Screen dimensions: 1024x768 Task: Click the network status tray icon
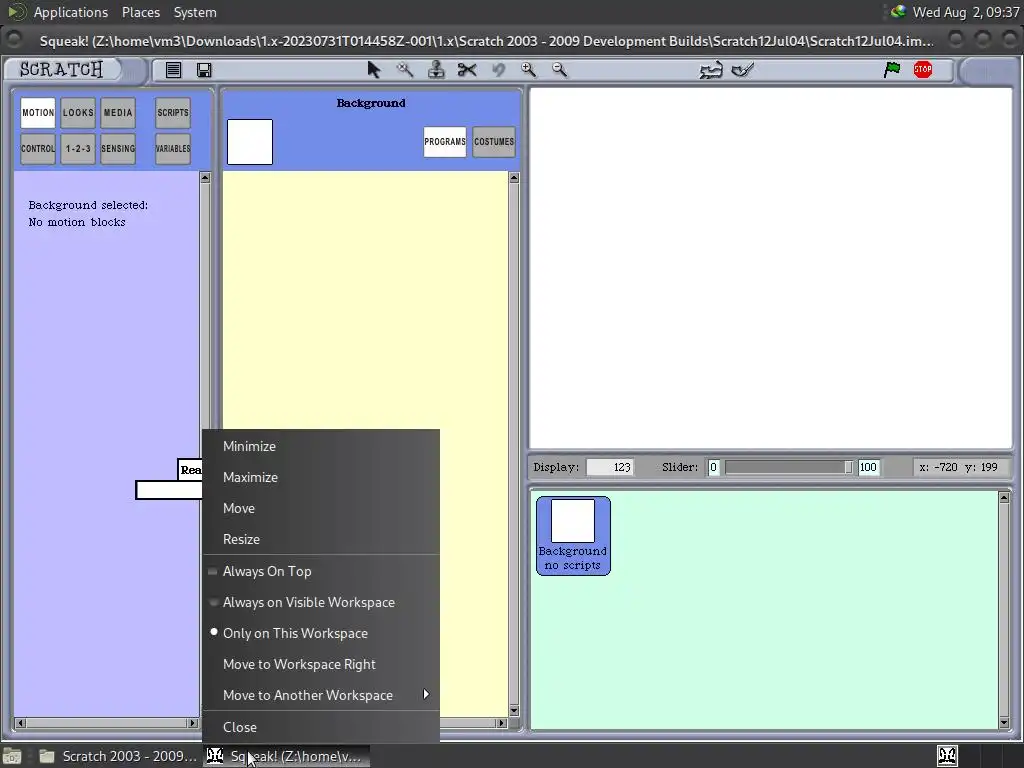click(899, 11)
